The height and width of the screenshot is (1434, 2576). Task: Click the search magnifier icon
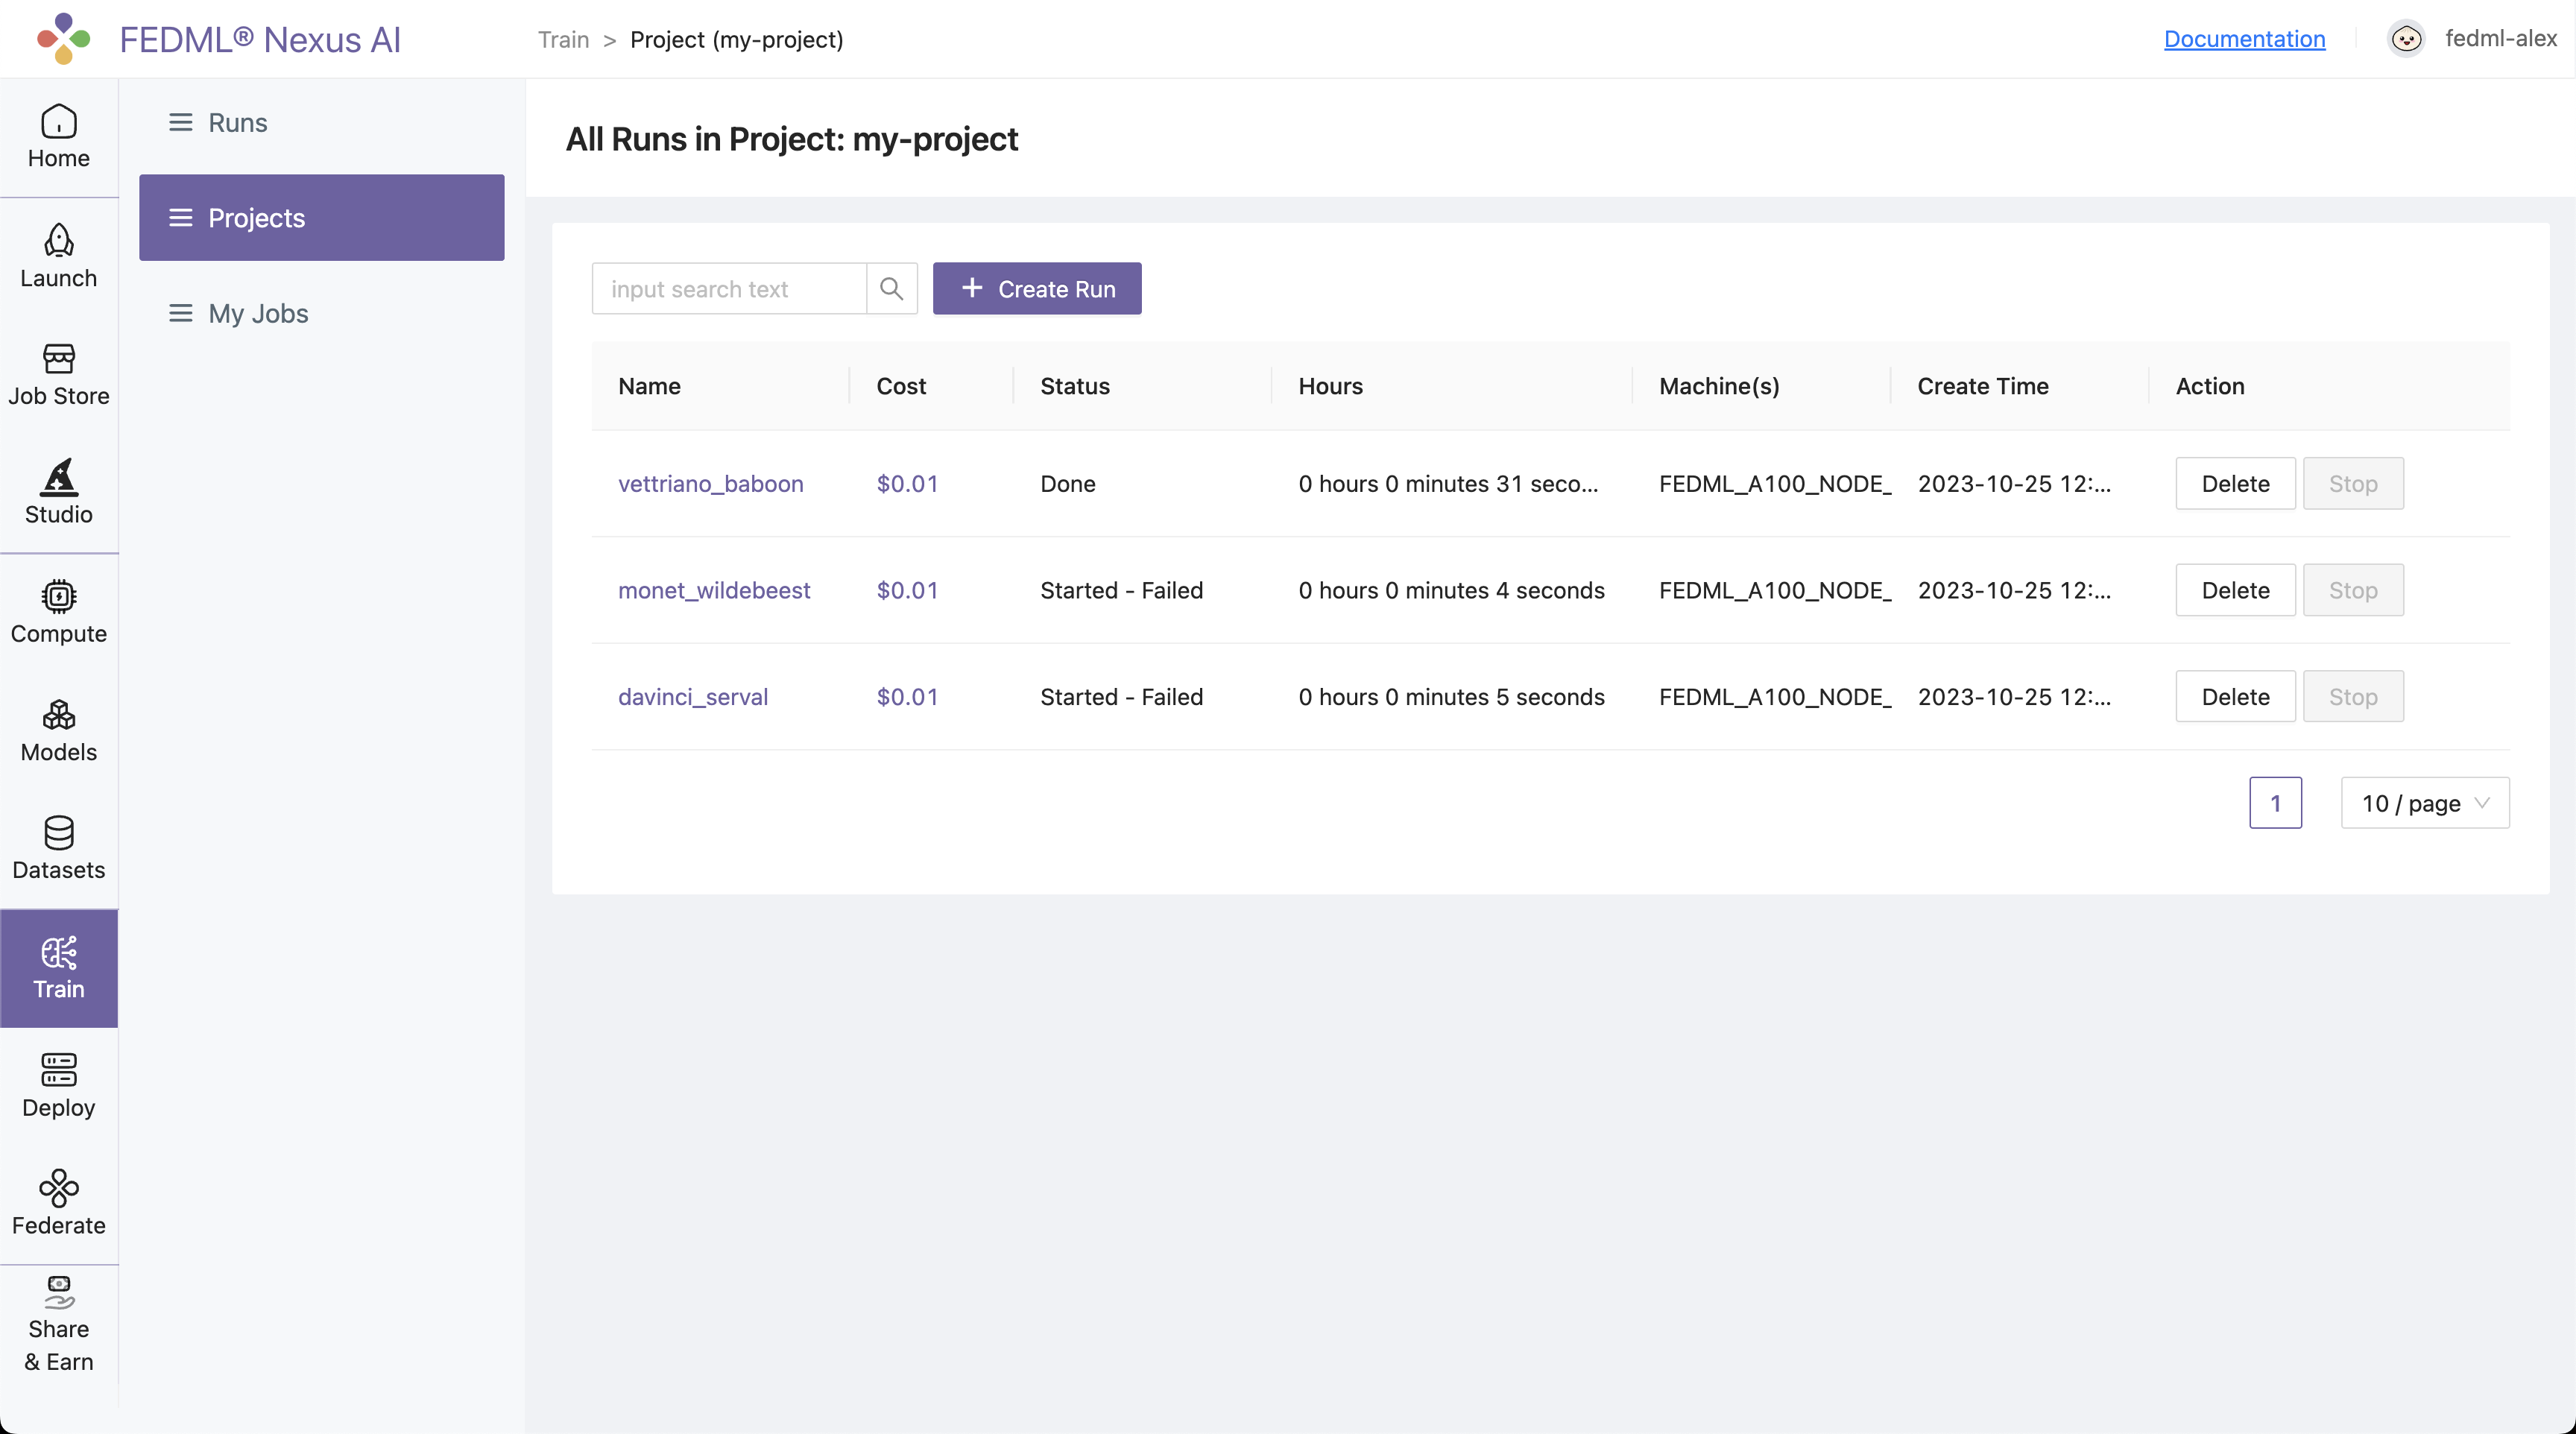click(891, 289)
